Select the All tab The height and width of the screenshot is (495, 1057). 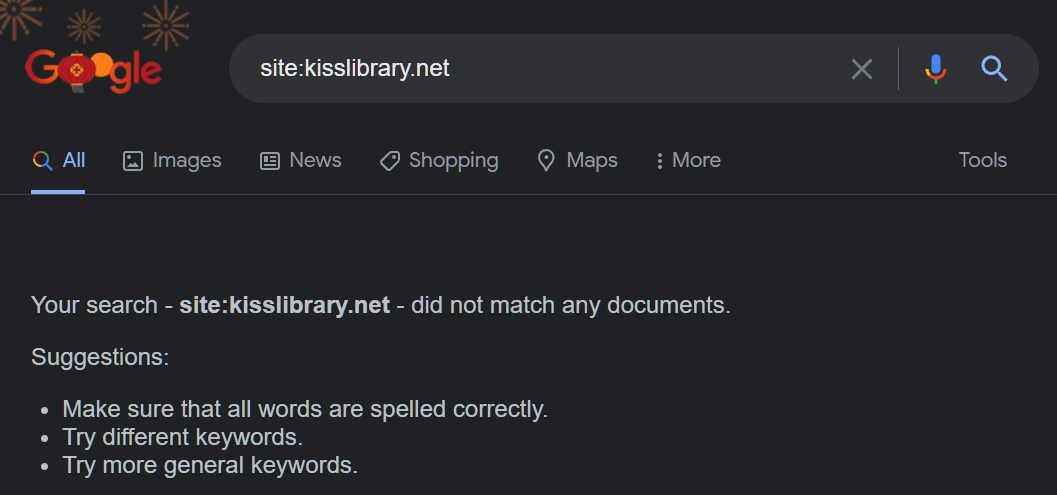58,161
